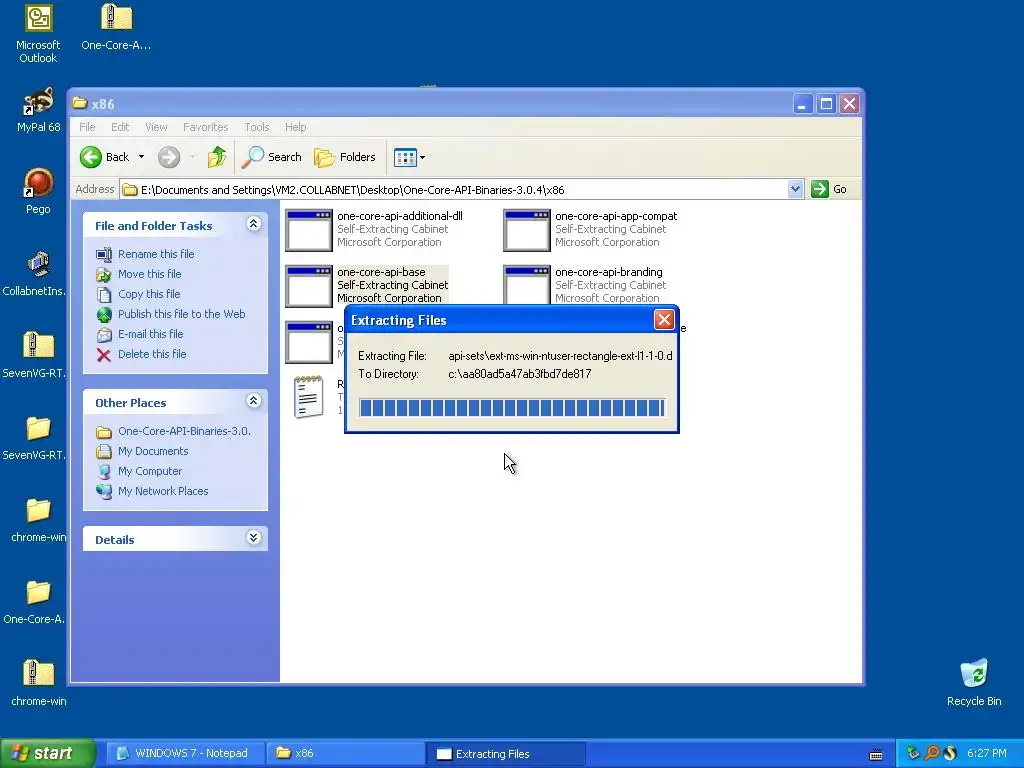Image resolution: width=1024 pixels, height=768 pixels.
Task: Open the One-Core-A folder at desktop bottom left
Action: [34, 603]
